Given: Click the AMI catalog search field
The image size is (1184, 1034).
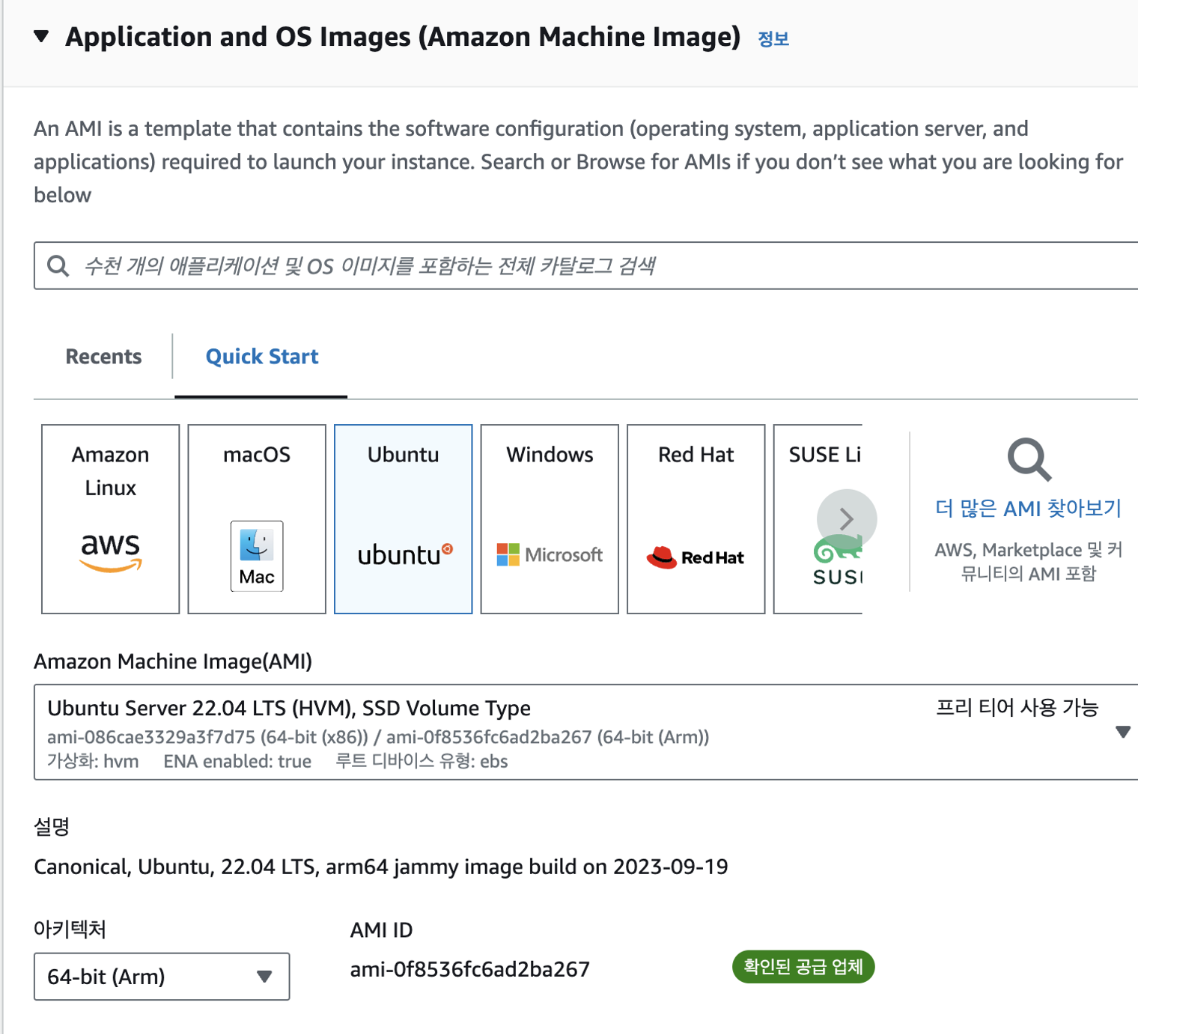Looking at the screenshot, I should pos(586,266).
